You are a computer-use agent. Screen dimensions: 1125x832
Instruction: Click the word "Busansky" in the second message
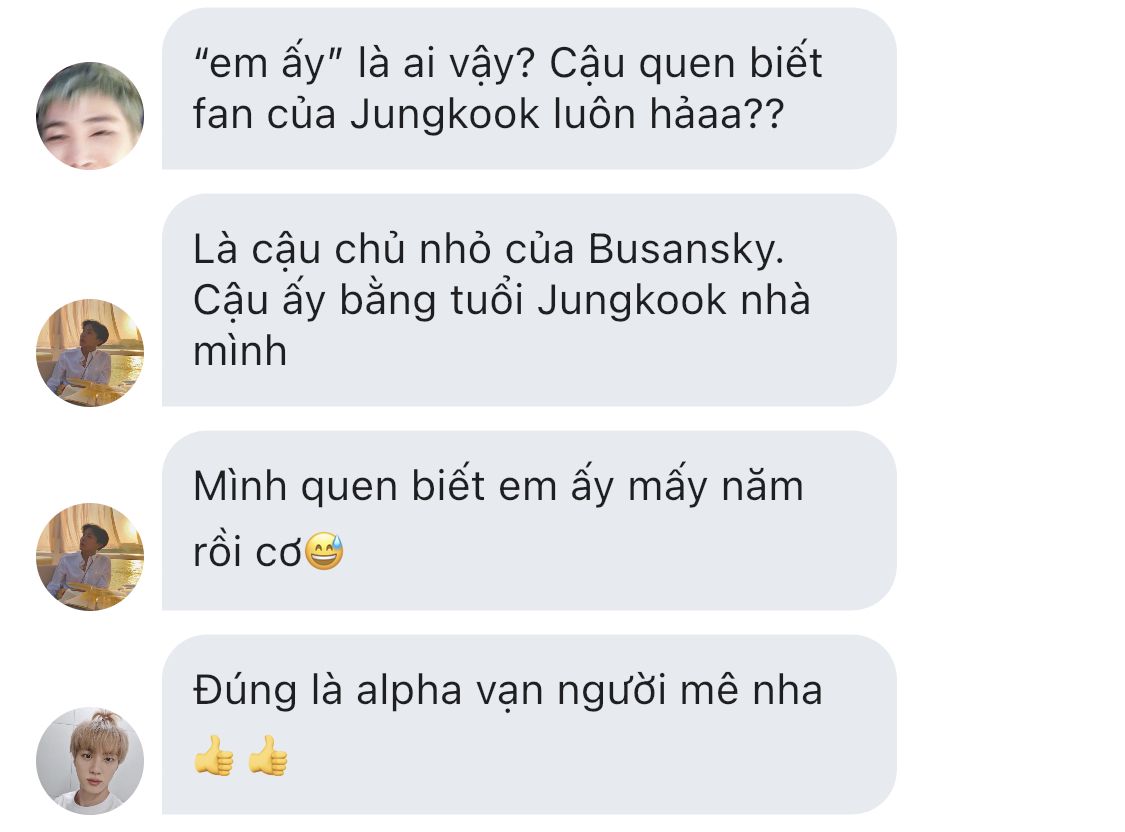point(686,251)
